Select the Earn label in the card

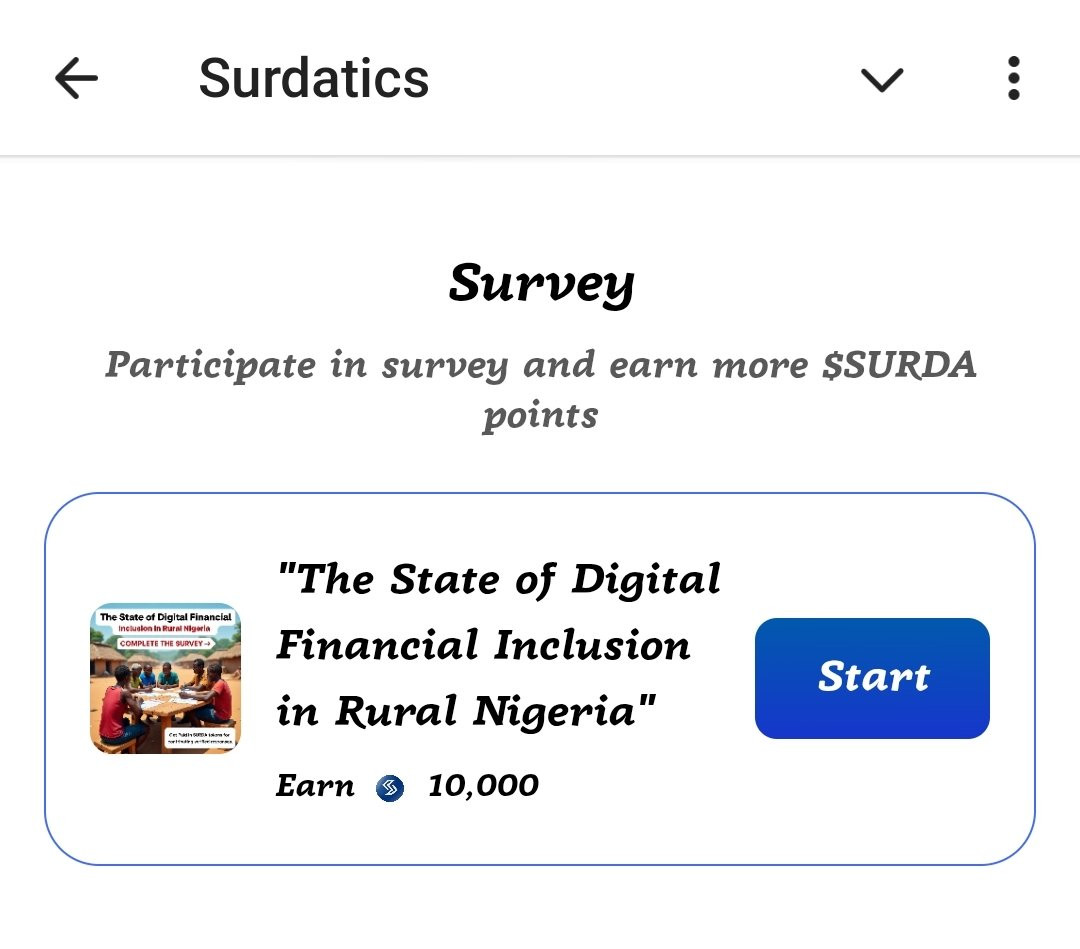click(315, 786)
